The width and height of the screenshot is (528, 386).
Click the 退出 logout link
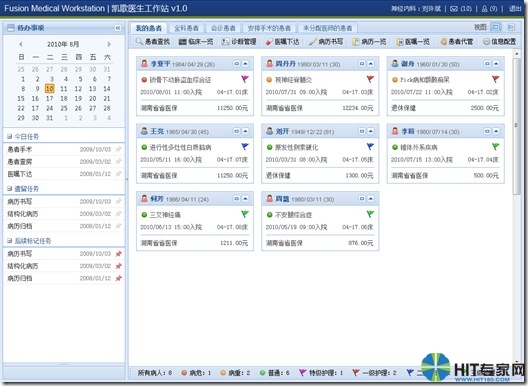(x=515, y=9)
